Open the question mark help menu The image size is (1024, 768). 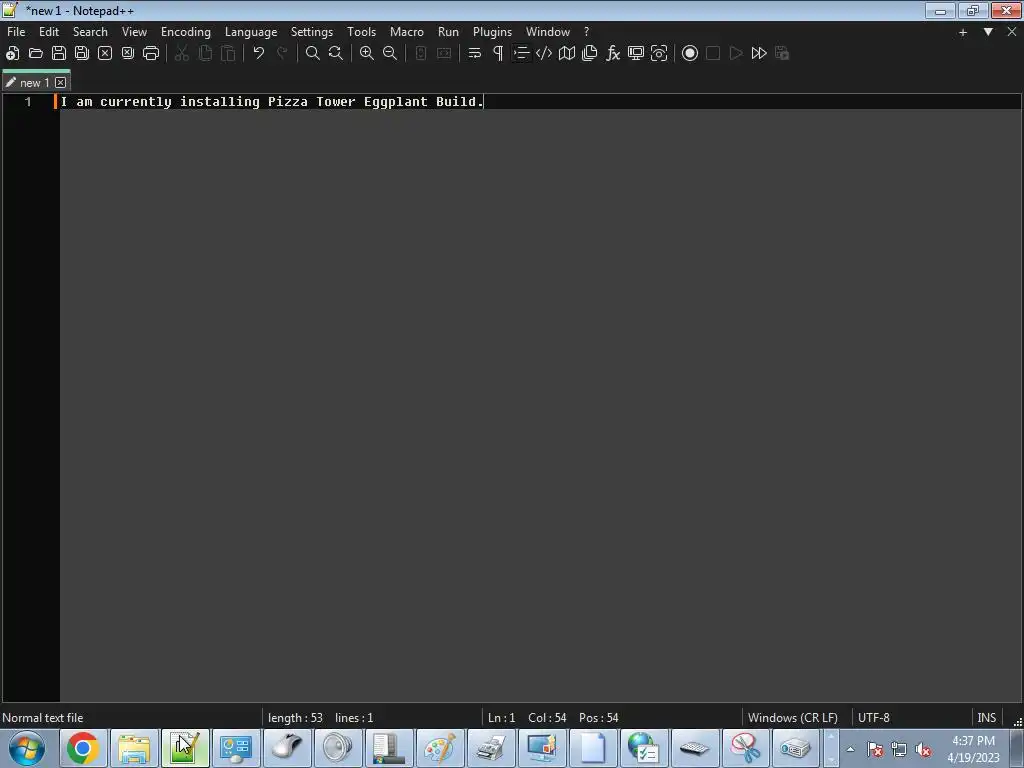click(586, 32)
